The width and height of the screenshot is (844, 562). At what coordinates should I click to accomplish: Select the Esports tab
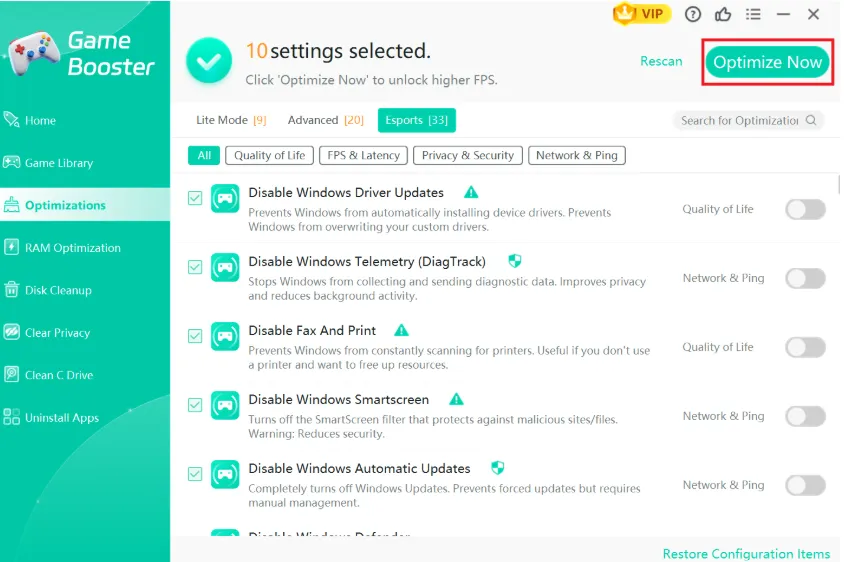pos(417,120)
